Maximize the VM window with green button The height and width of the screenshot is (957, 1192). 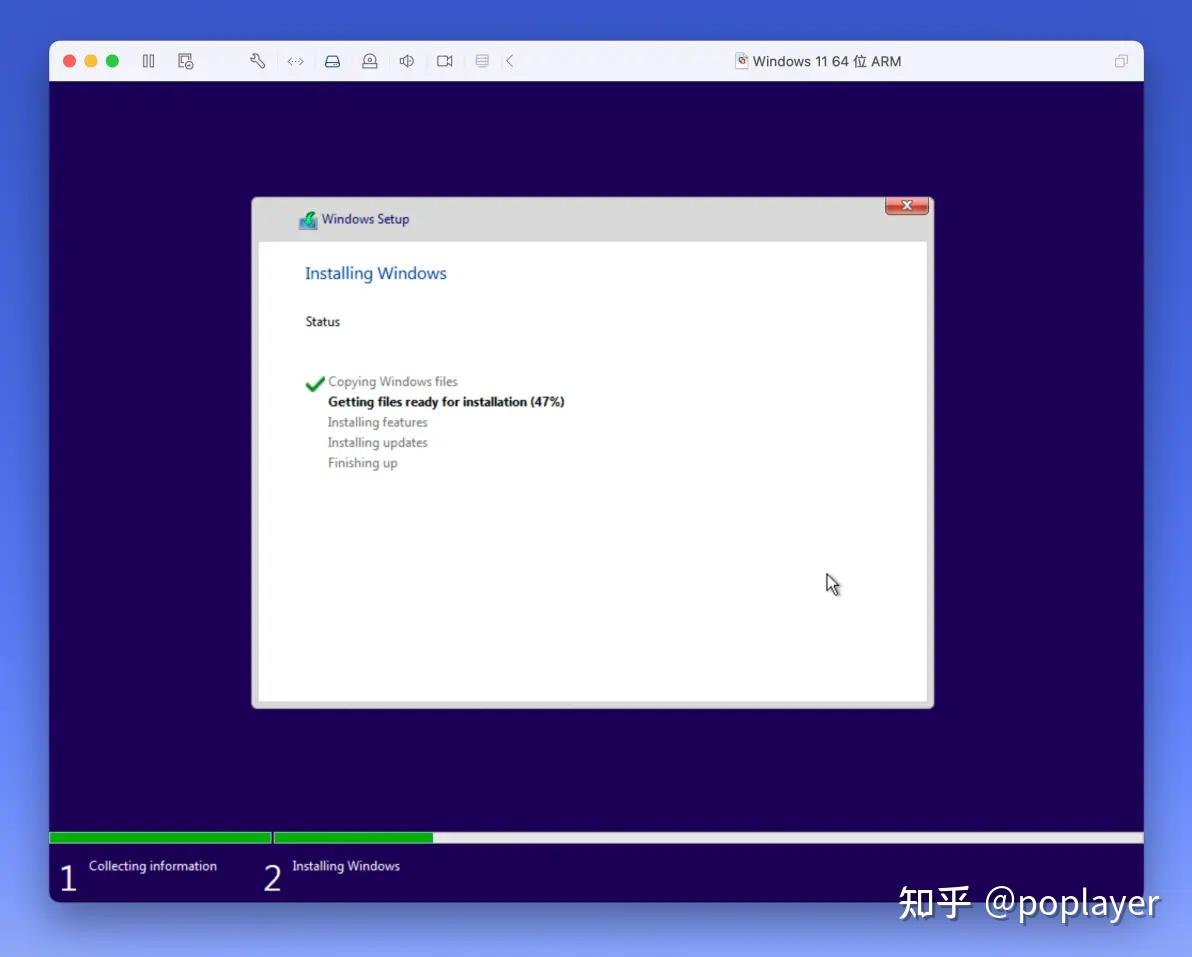tap(113, 61)
